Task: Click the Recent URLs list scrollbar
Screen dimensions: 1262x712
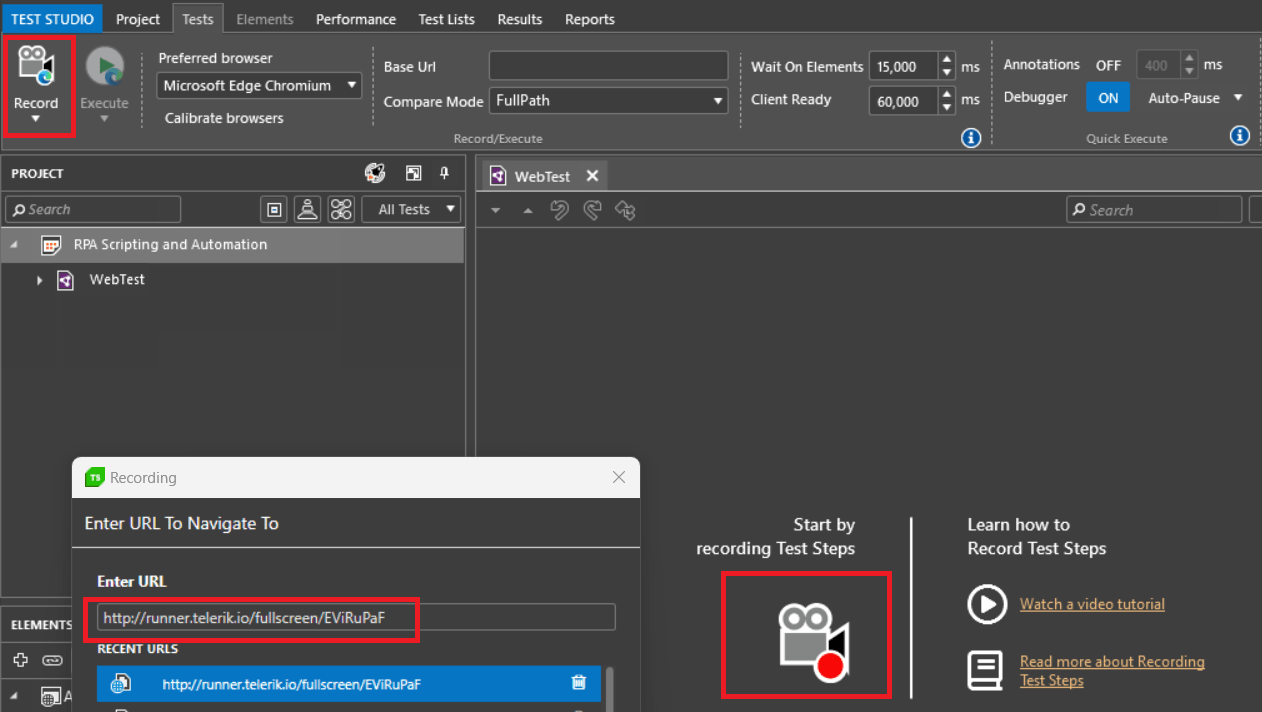Action: coord(609,689)
